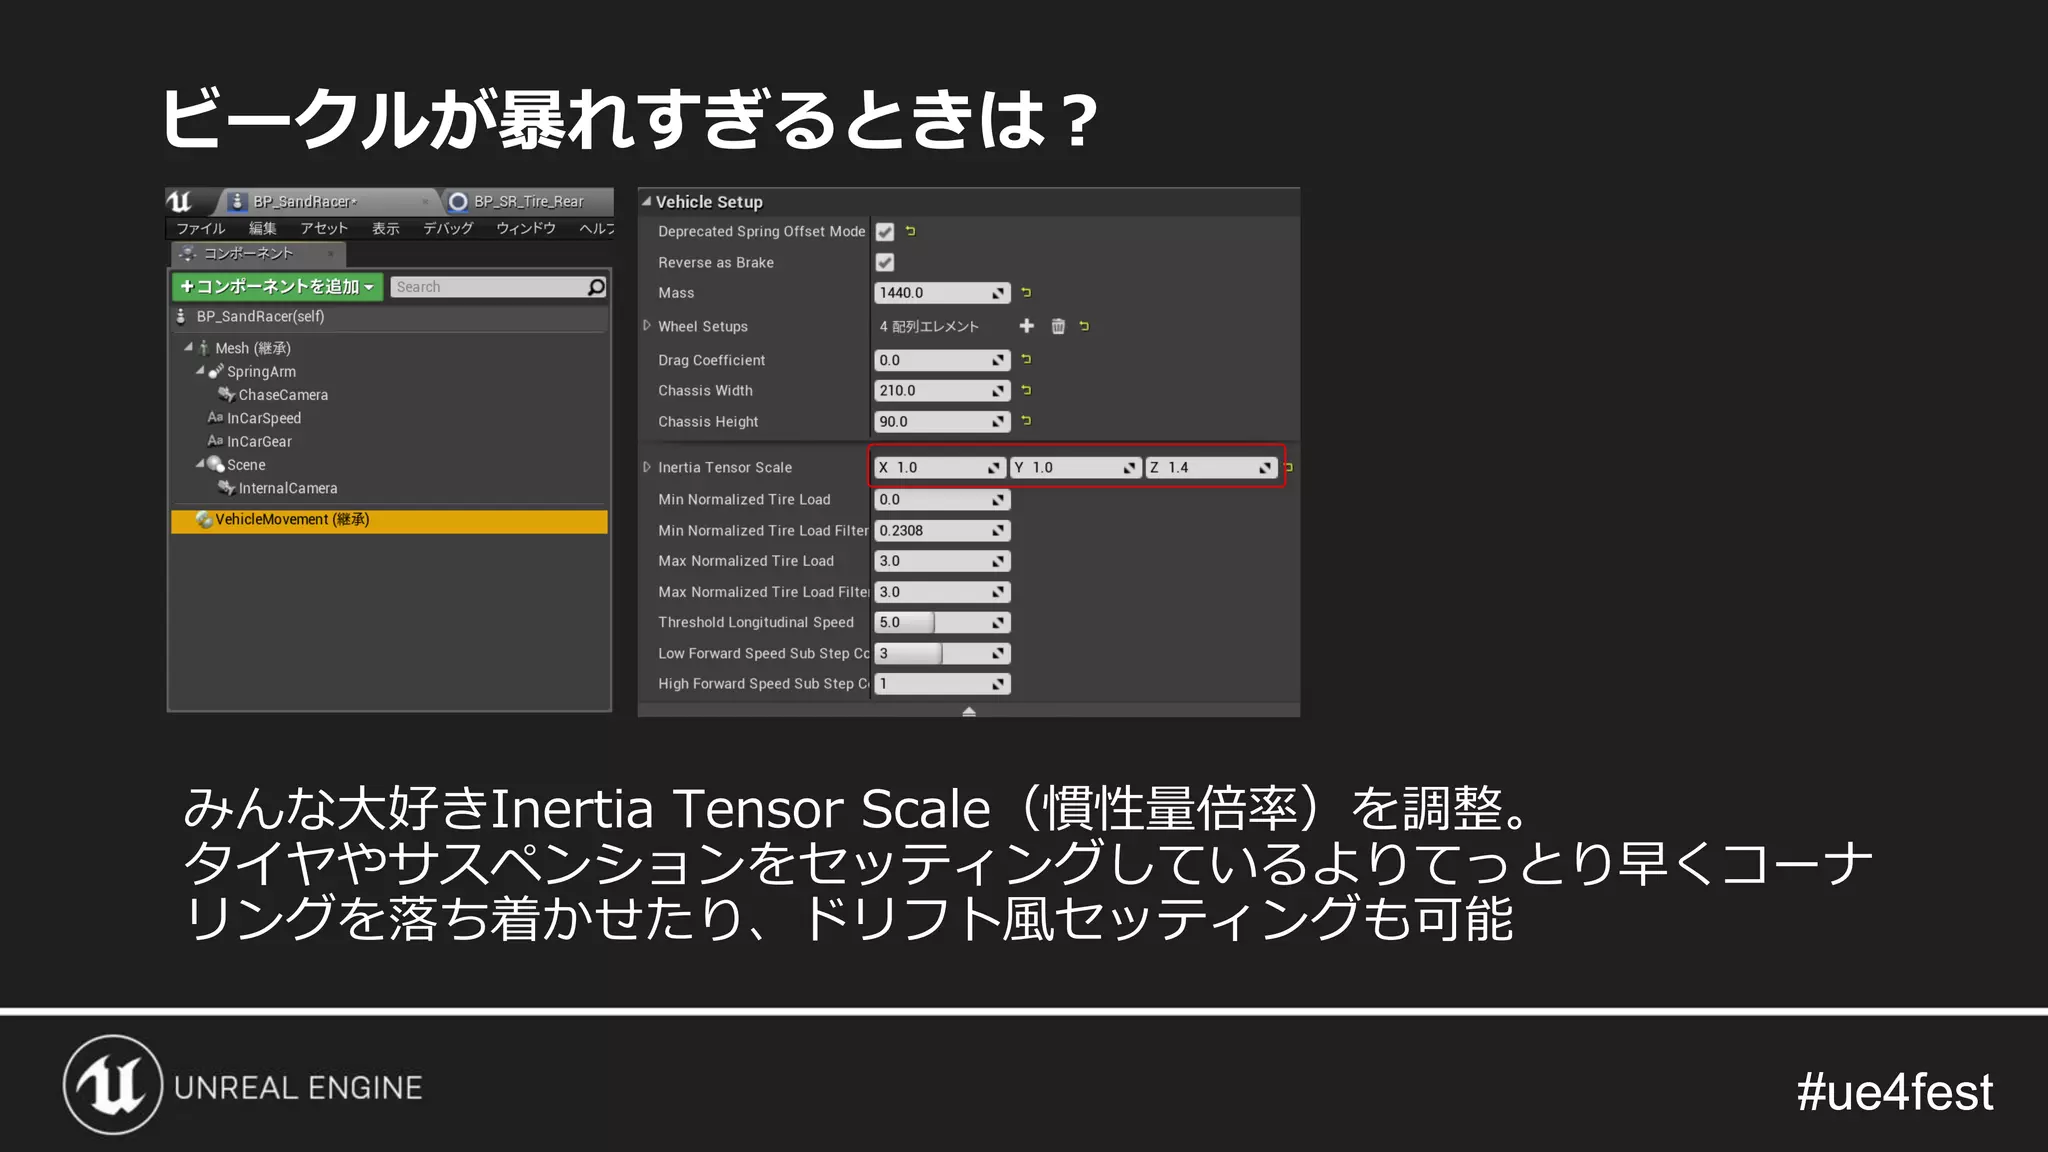Viewport: 2048px width, 1152px height.
Task: Reset Deprecated Spring Offset Mode to default
Action: [x=910, y=231]
